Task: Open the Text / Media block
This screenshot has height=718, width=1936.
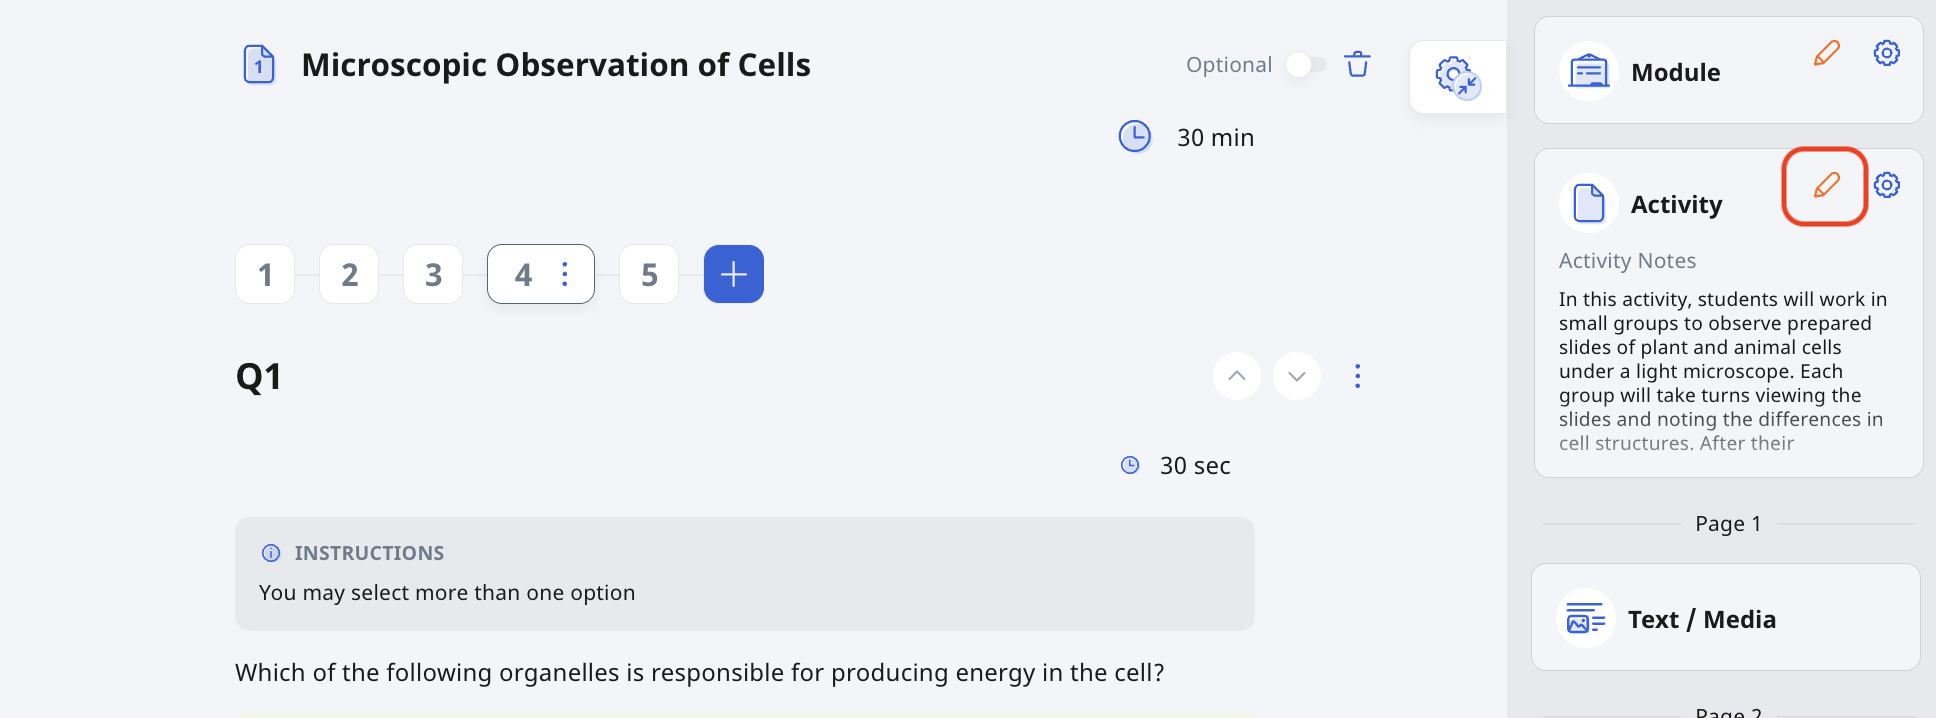Action: (x=1727, y=618)
